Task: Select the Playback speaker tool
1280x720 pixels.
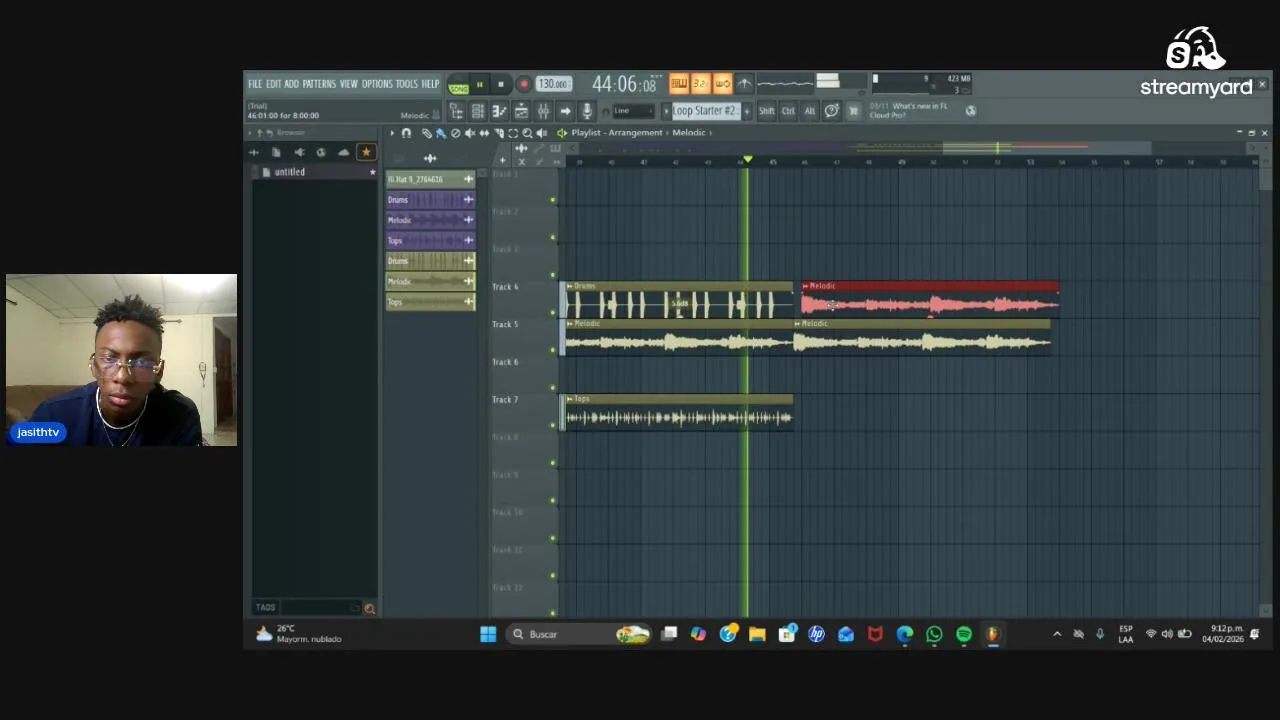Action: pos(542,133)
